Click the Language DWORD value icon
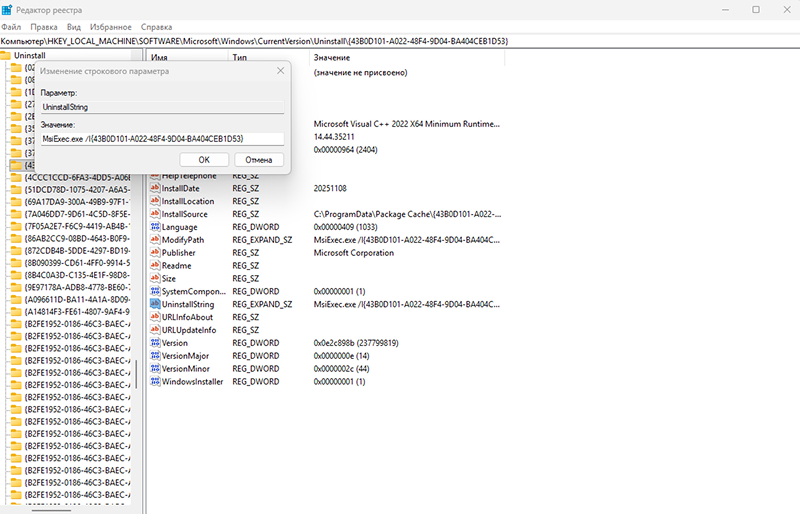The height and width of the screenshot is (514, 800). pyautogui.click(x=154, y=227)
